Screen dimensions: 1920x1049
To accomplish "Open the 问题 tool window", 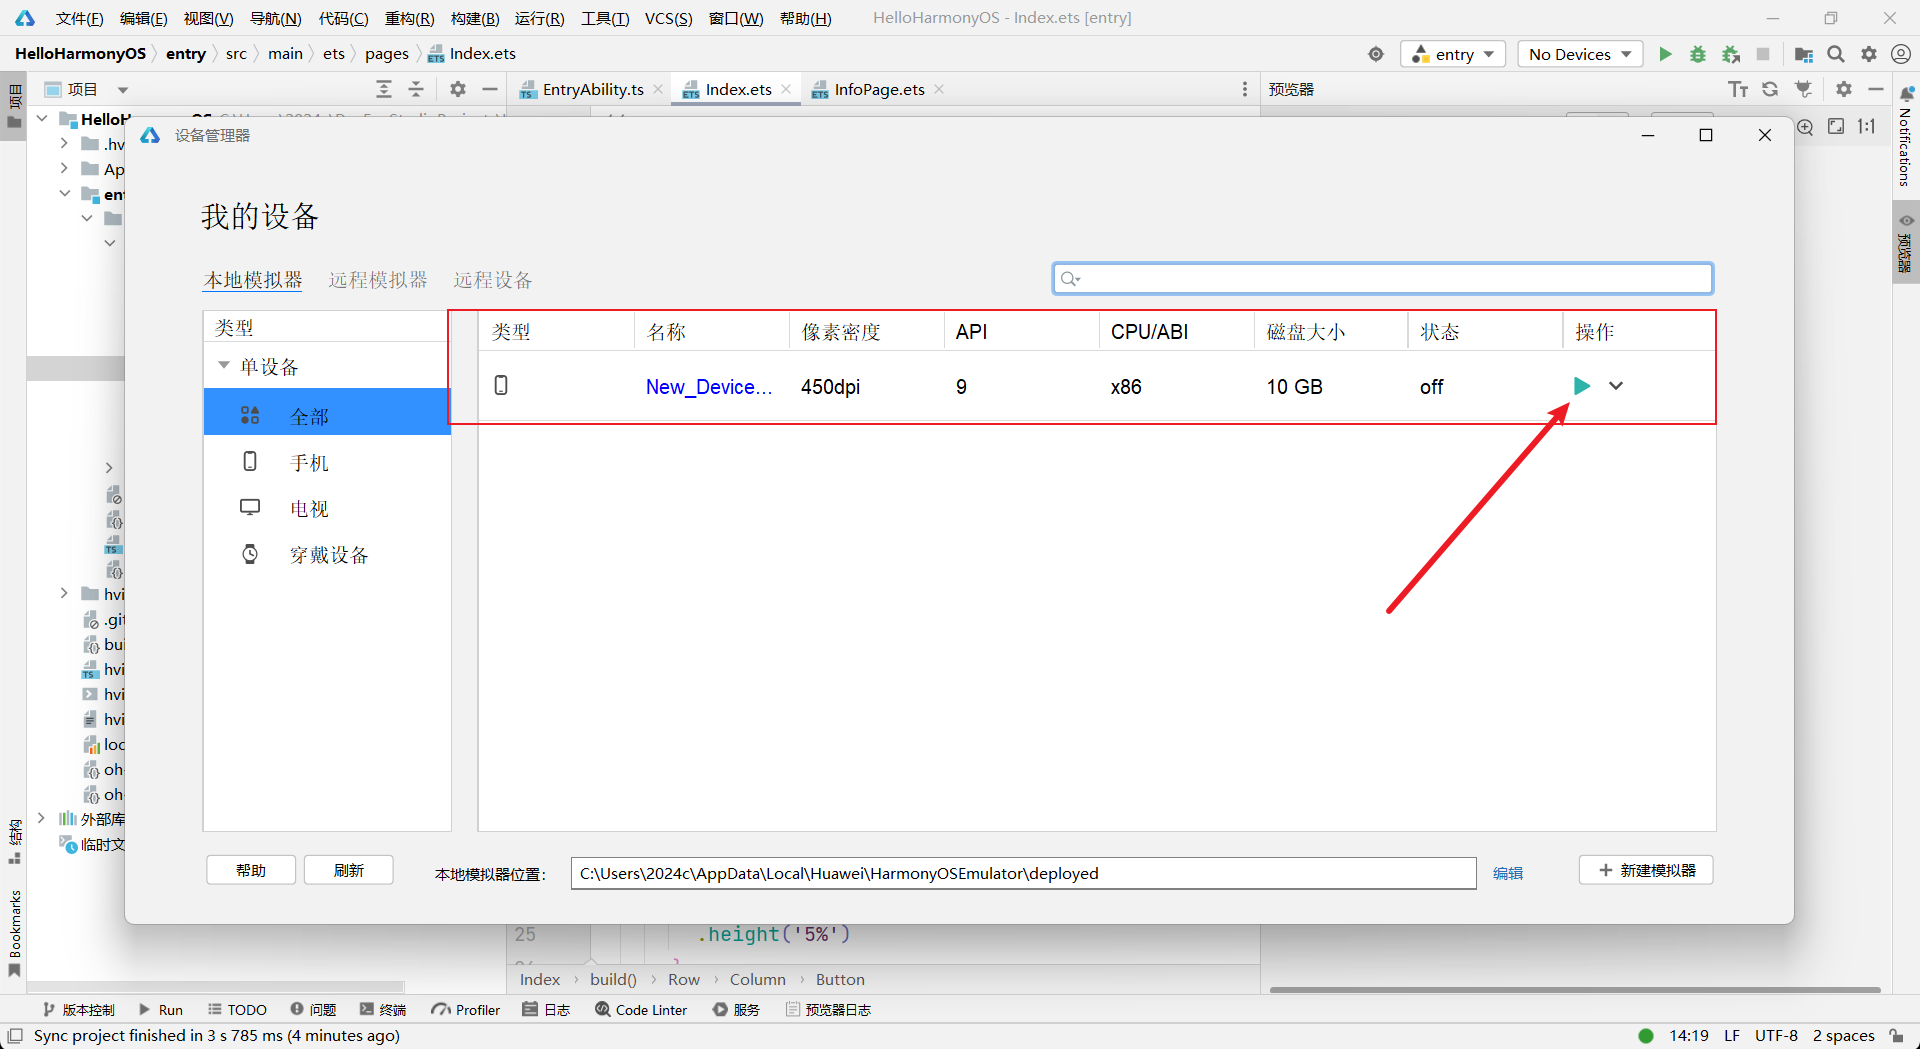I will (313, 1010).
